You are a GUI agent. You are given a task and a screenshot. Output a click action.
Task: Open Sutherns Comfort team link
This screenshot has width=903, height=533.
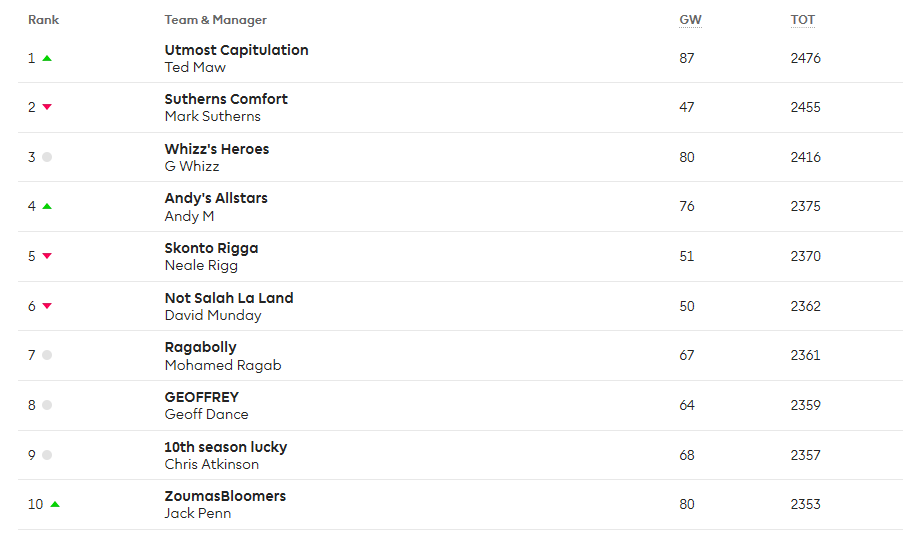[226, 99]
